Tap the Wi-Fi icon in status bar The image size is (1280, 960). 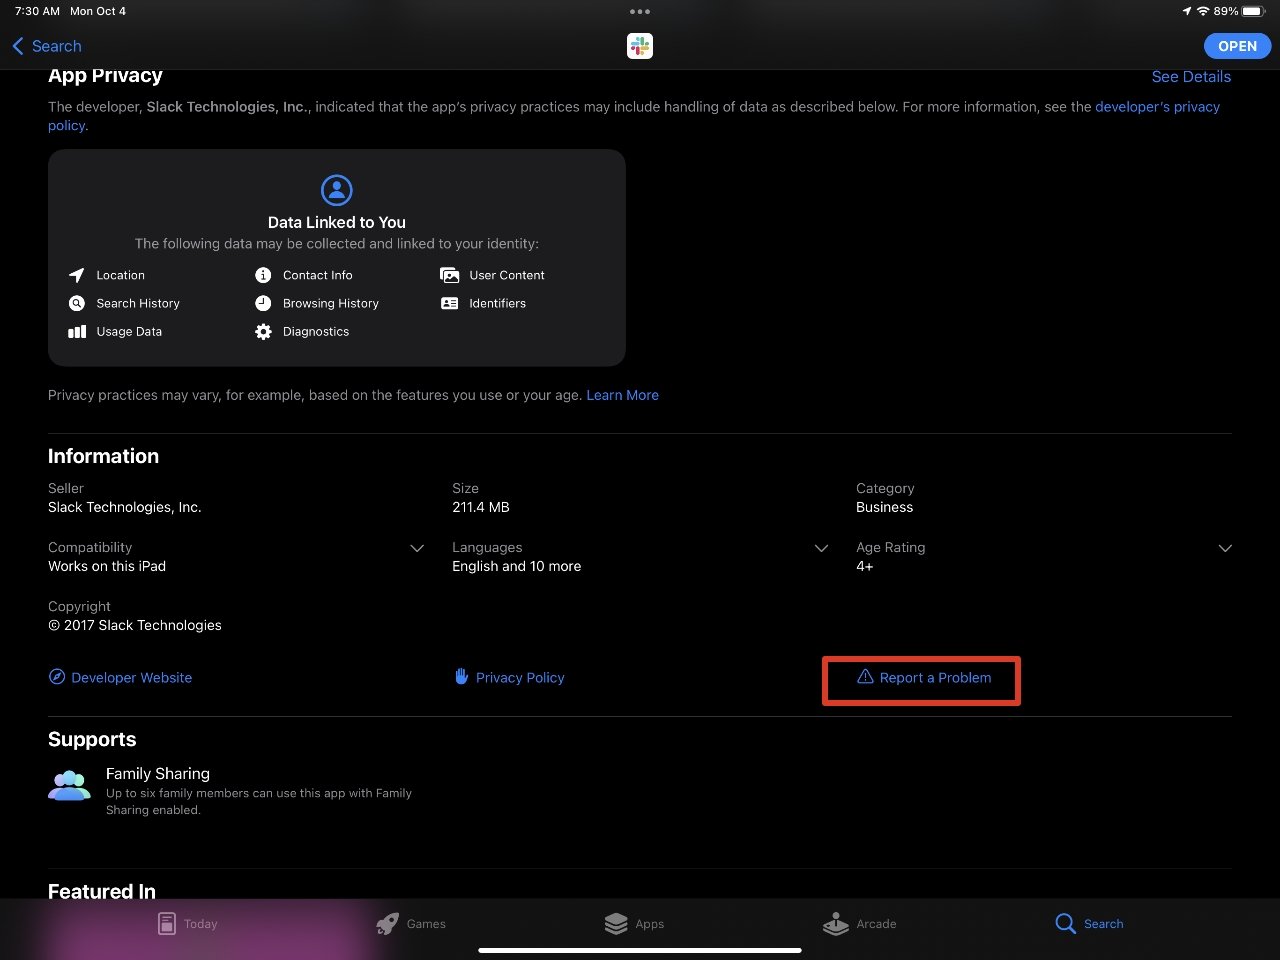1203,11
